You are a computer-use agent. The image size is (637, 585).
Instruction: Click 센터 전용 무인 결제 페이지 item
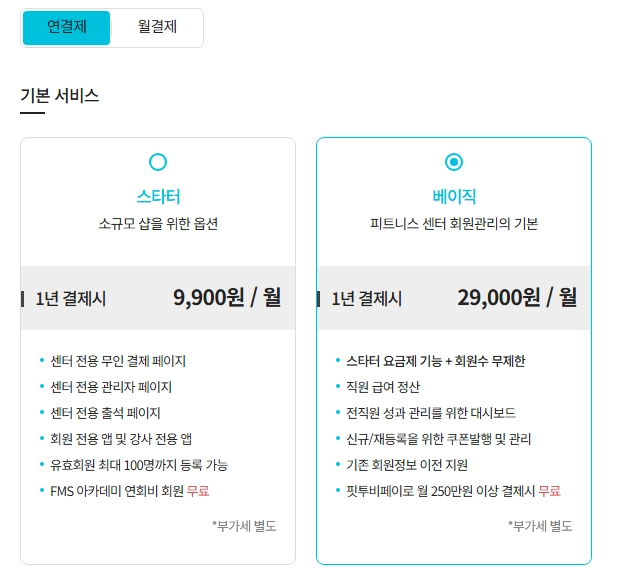tap(118, 361)
